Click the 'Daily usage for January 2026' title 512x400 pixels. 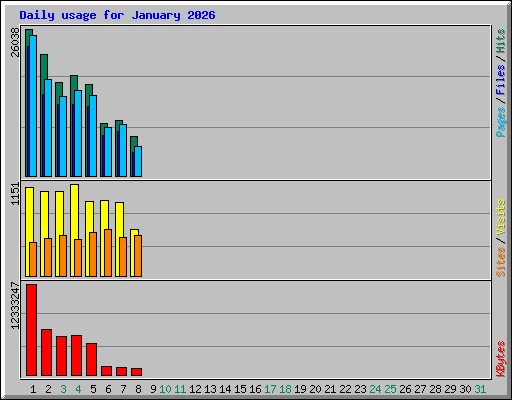click(117, 15)
